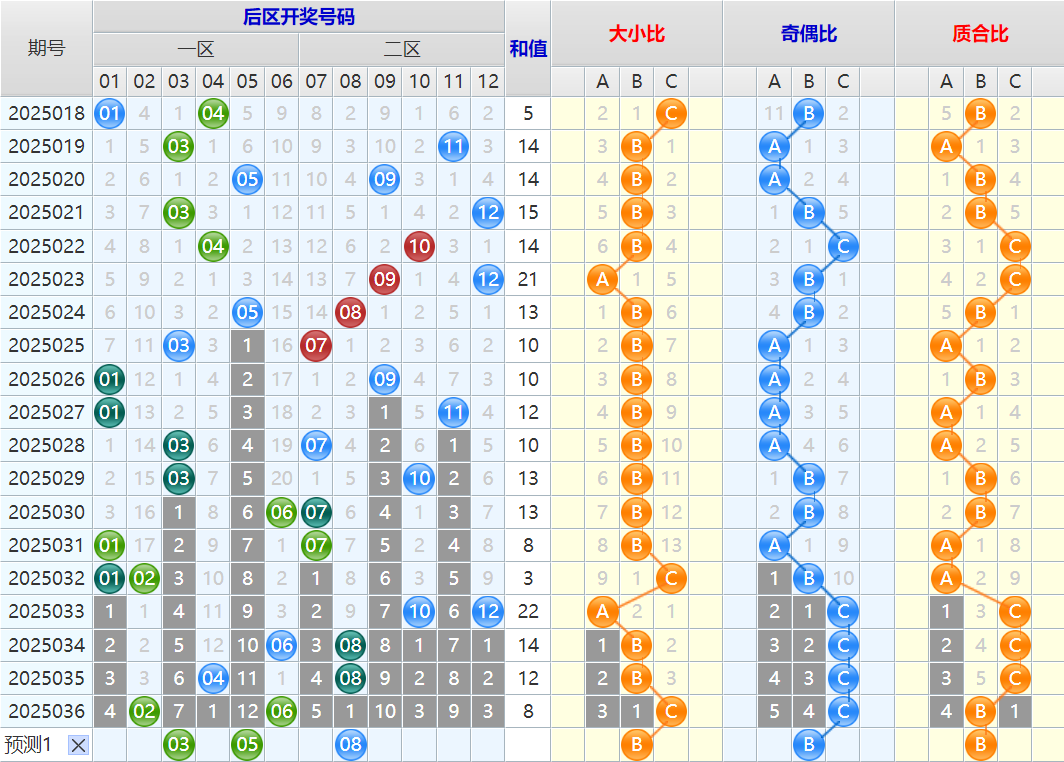Select green ball 06 in row 2025036
The height and width of the screenshot is (762, 1064).
[282, 711]
